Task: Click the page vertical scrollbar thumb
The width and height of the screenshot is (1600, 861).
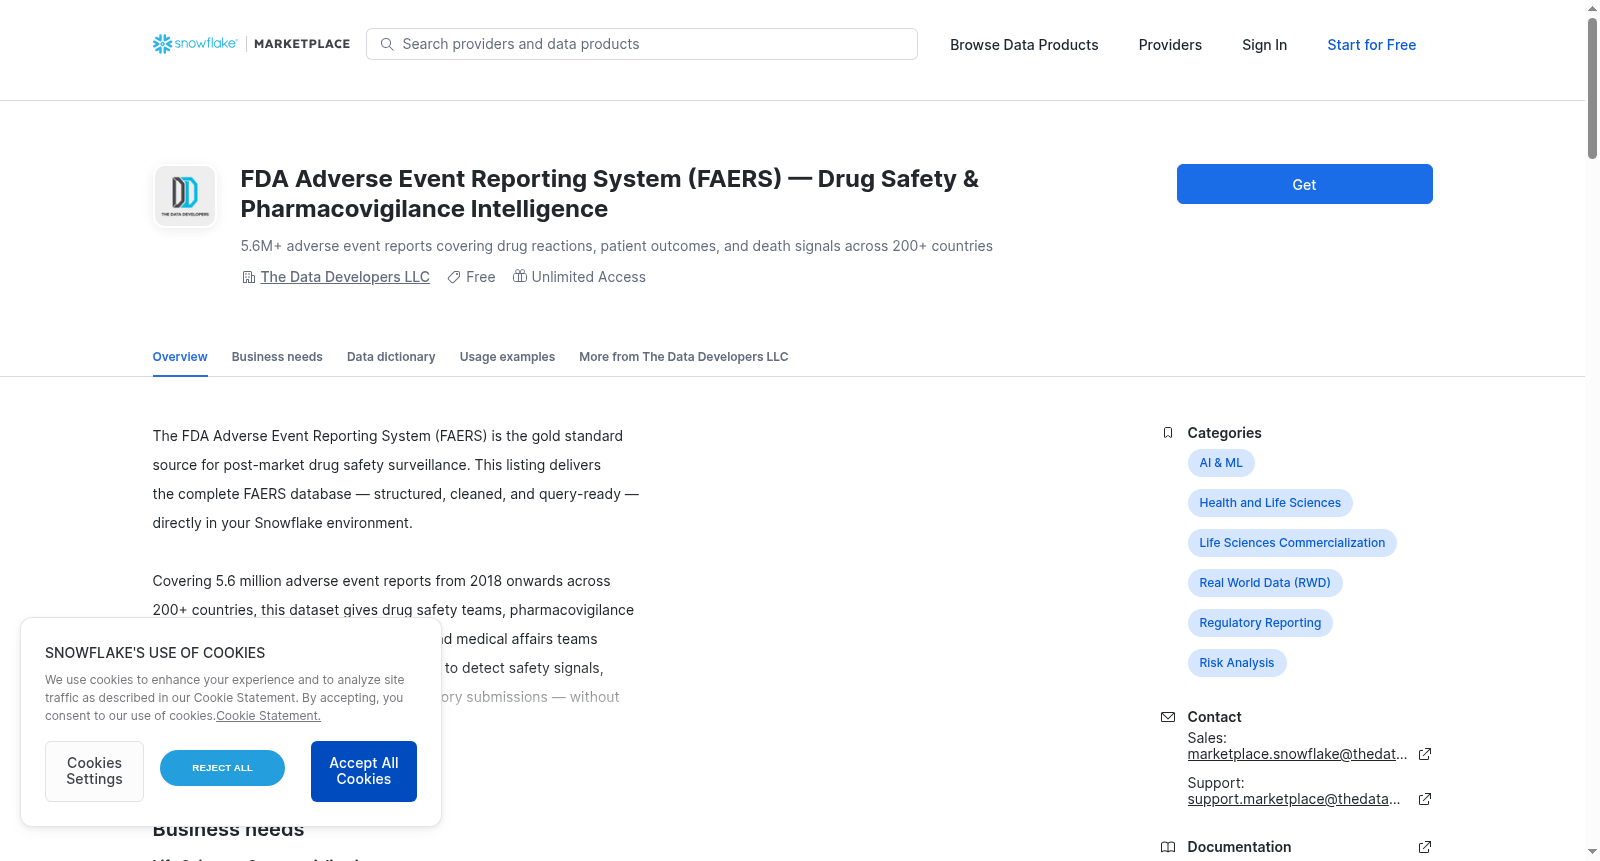Action: 1592,88
